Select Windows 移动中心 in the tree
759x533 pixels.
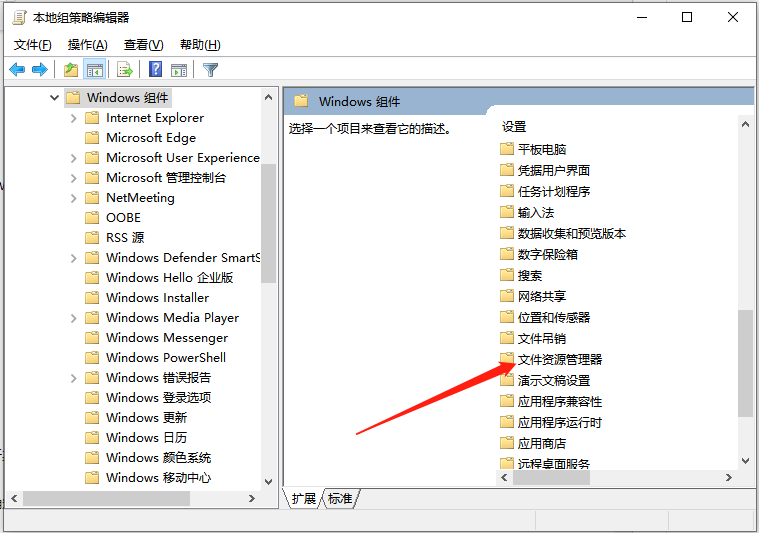pyautogui.click(x=158, y=477)
